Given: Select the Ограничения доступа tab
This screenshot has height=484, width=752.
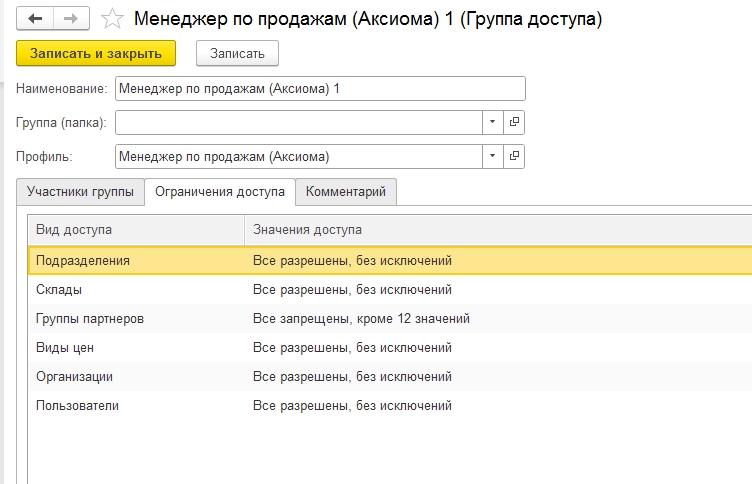Looking at the screenshot, I should (219, 191).
